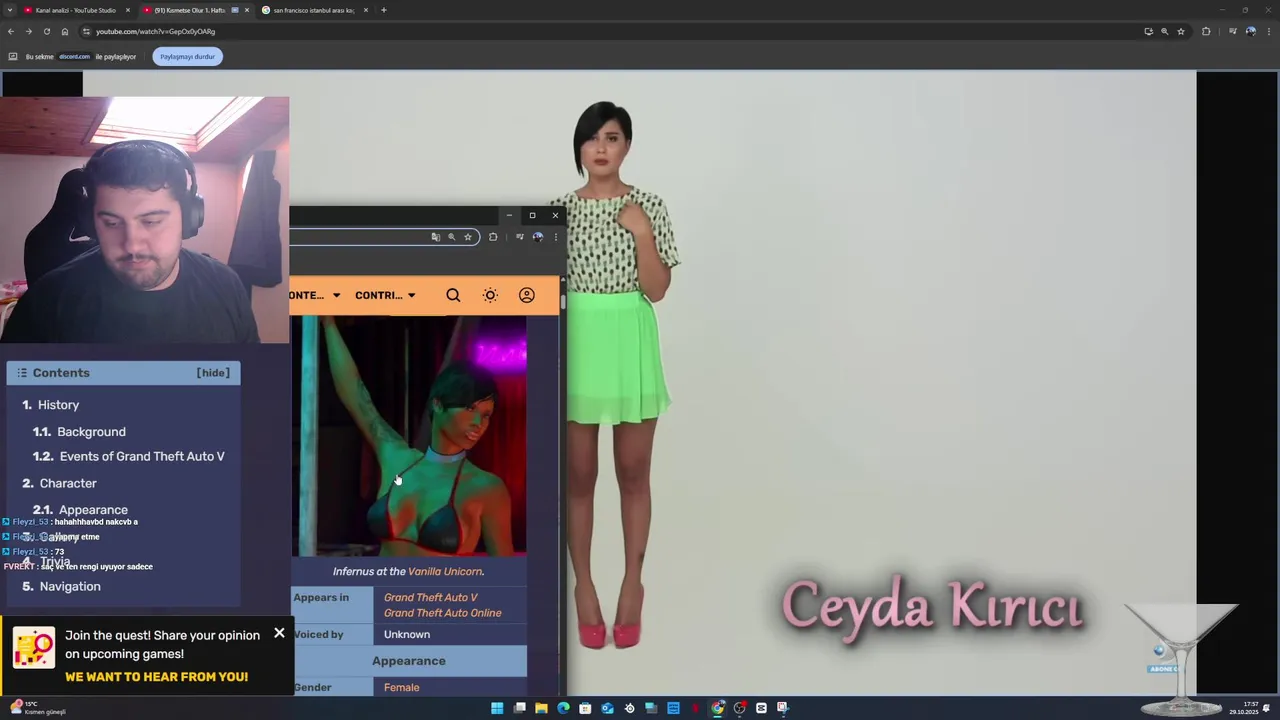Open Microsoft Edge from the taskbar
1280x720 pixels.
point(563,708)
